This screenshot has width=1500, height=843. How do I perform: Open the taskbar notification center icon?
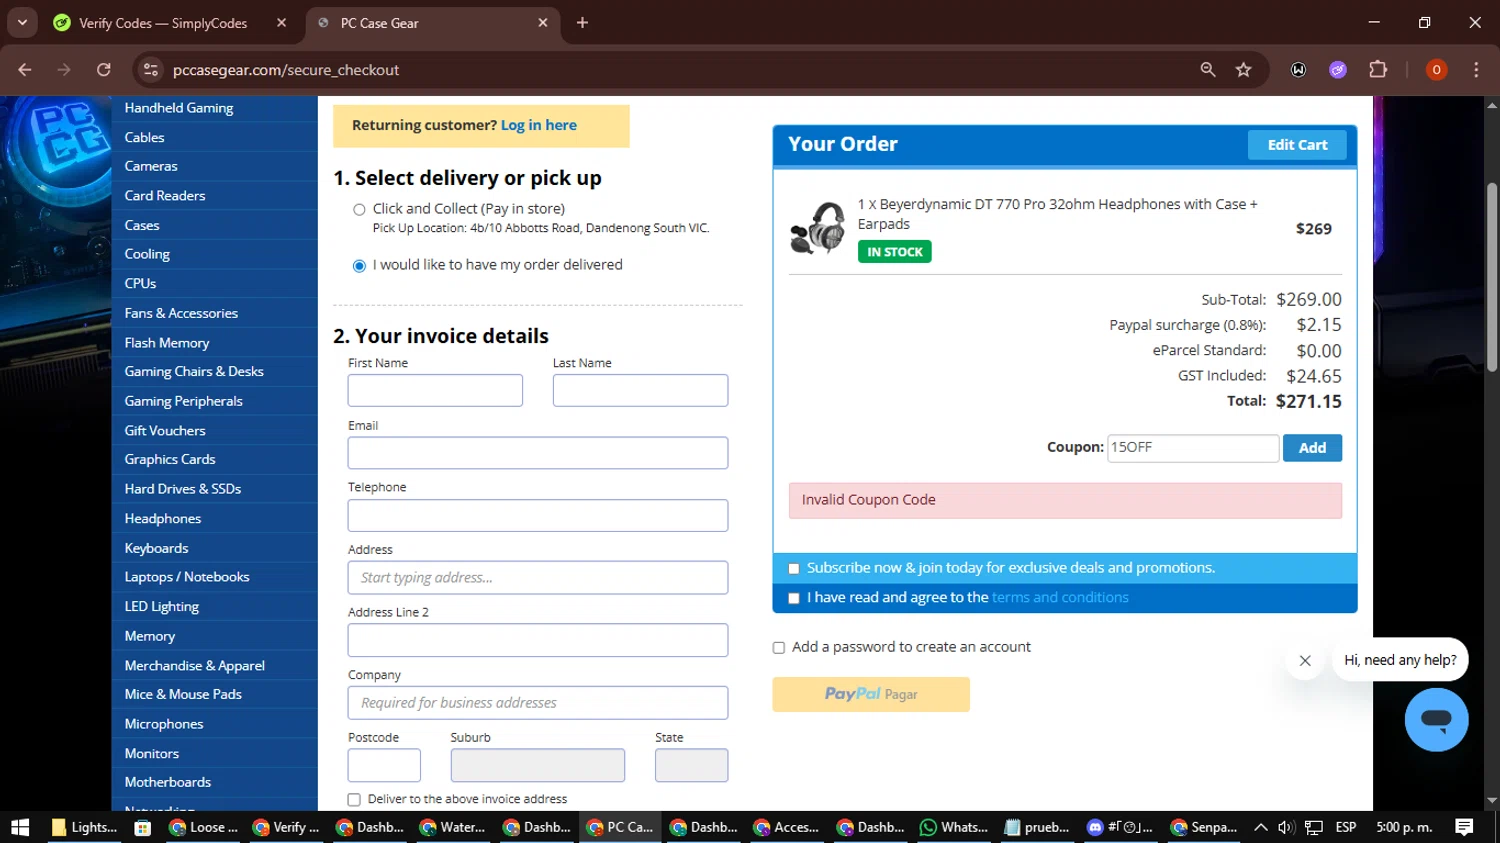pos(1464,827)
